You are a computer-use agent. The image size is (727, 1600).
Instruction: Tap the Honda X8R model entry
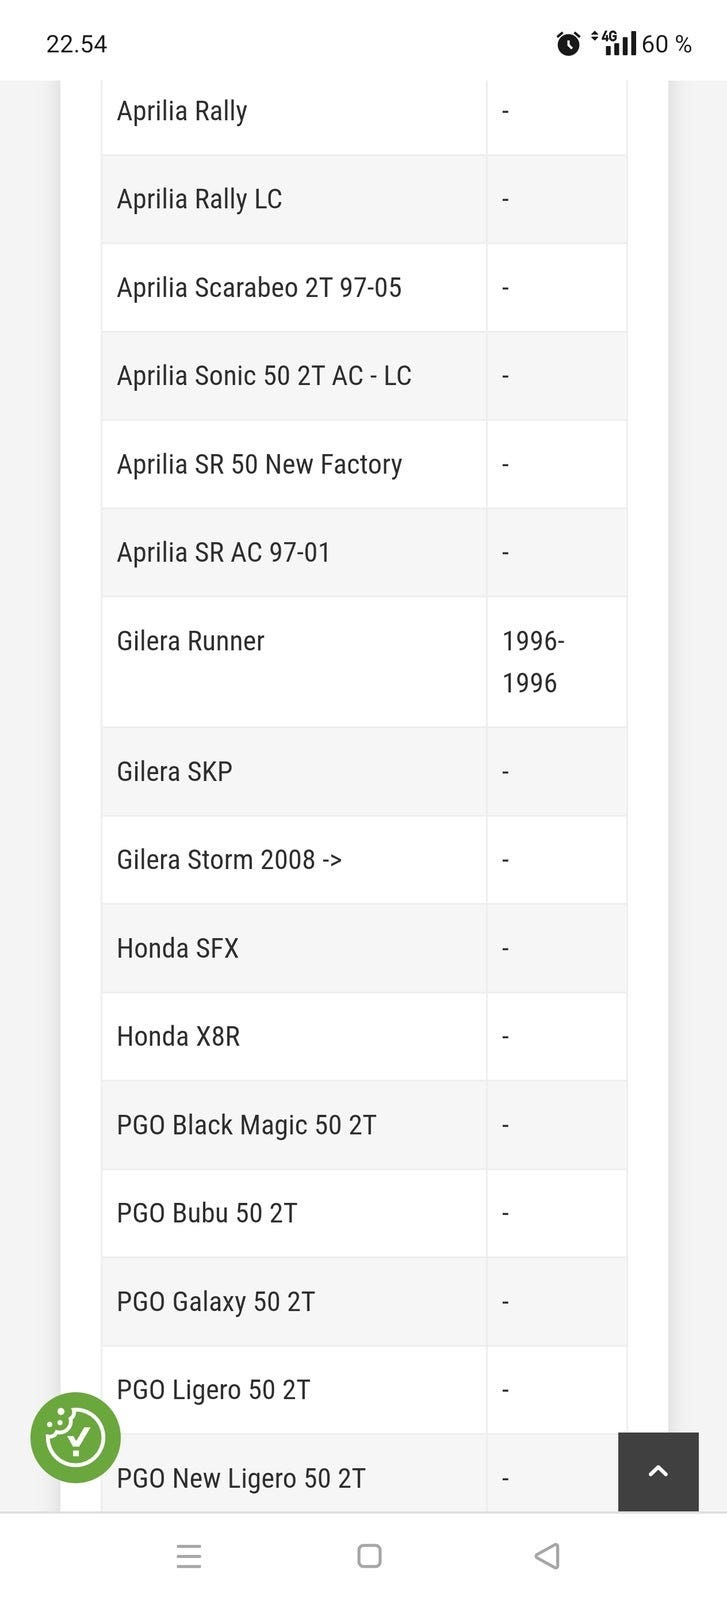click(178, 1036)
